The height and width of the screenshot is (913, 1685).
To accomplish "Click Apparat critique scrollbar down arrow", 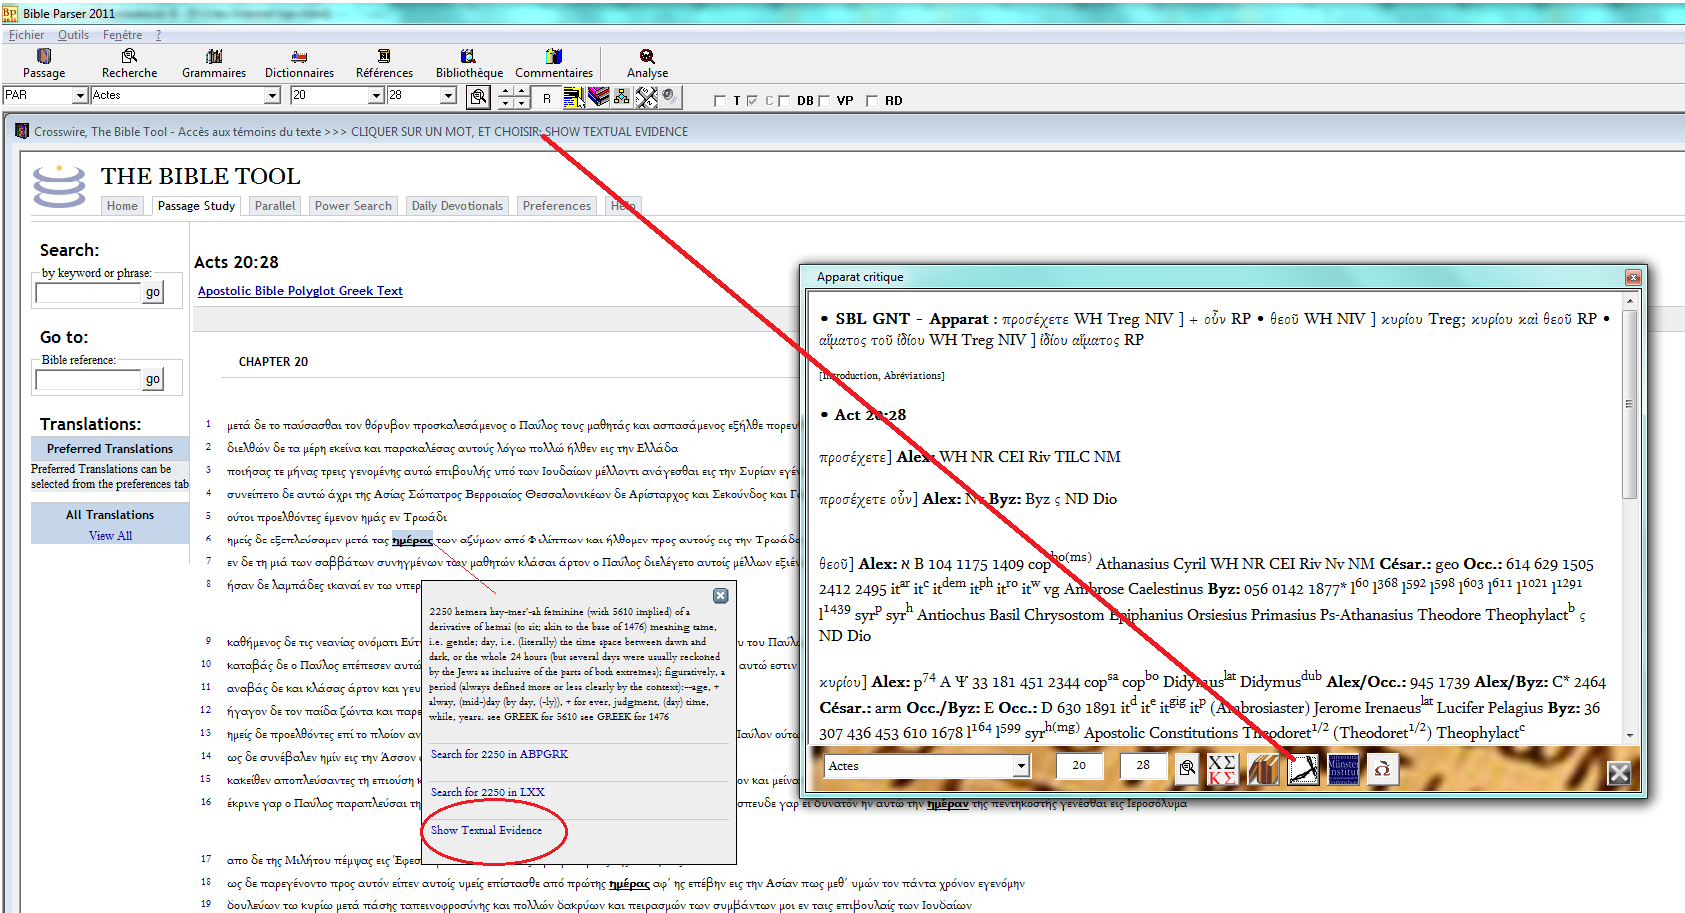I will [x=1630, y=735].
